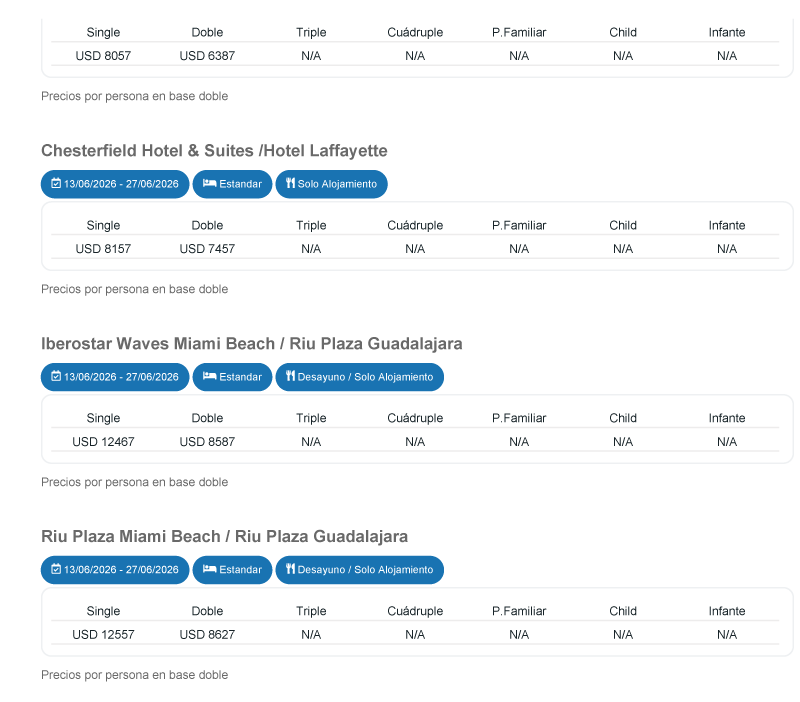Screen dimensions: 800x702
Task: Select the calendar icon in Iberostar Waves date badge
Action: (56, 377)
